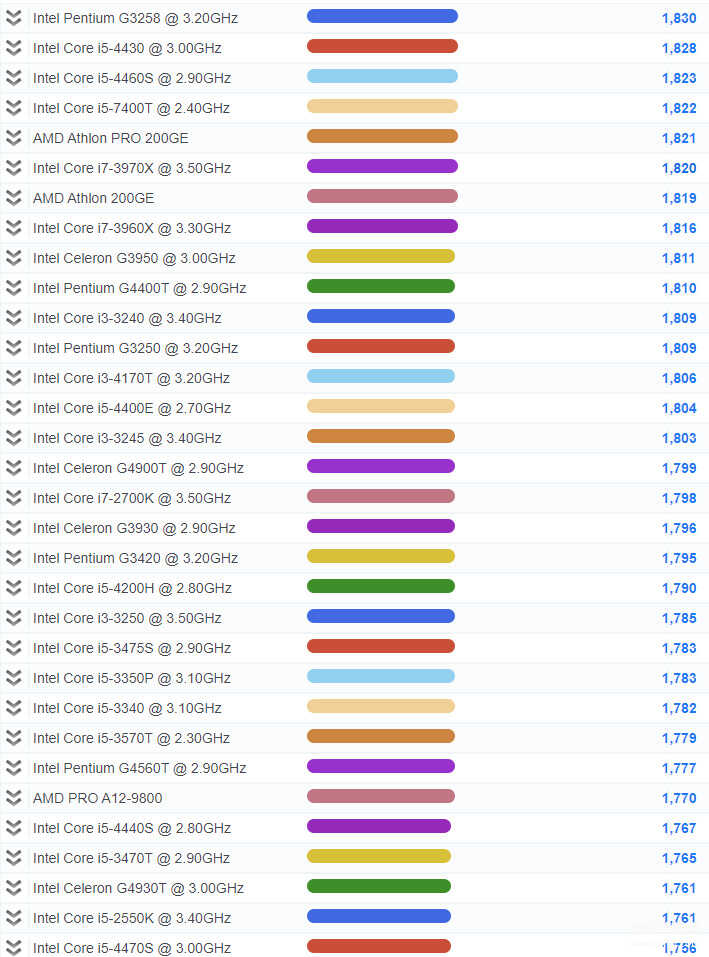Expand the Intel Celeron G3950 row chevron
Image resolution: width=709 pixels, height=957 pixels.
13,258
